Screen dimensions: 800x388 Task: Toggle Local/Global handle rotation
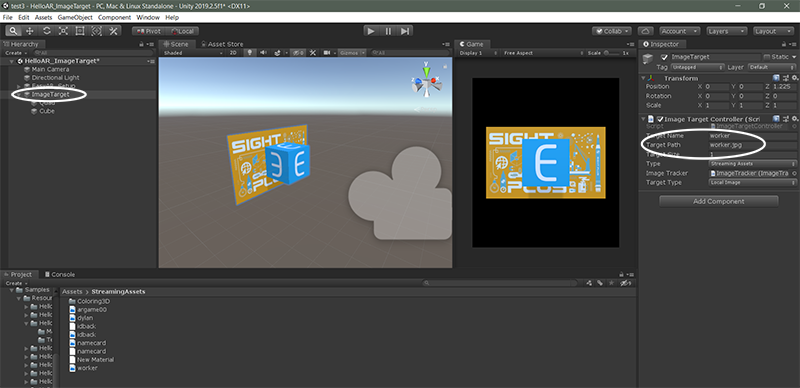tap(182, 31)
